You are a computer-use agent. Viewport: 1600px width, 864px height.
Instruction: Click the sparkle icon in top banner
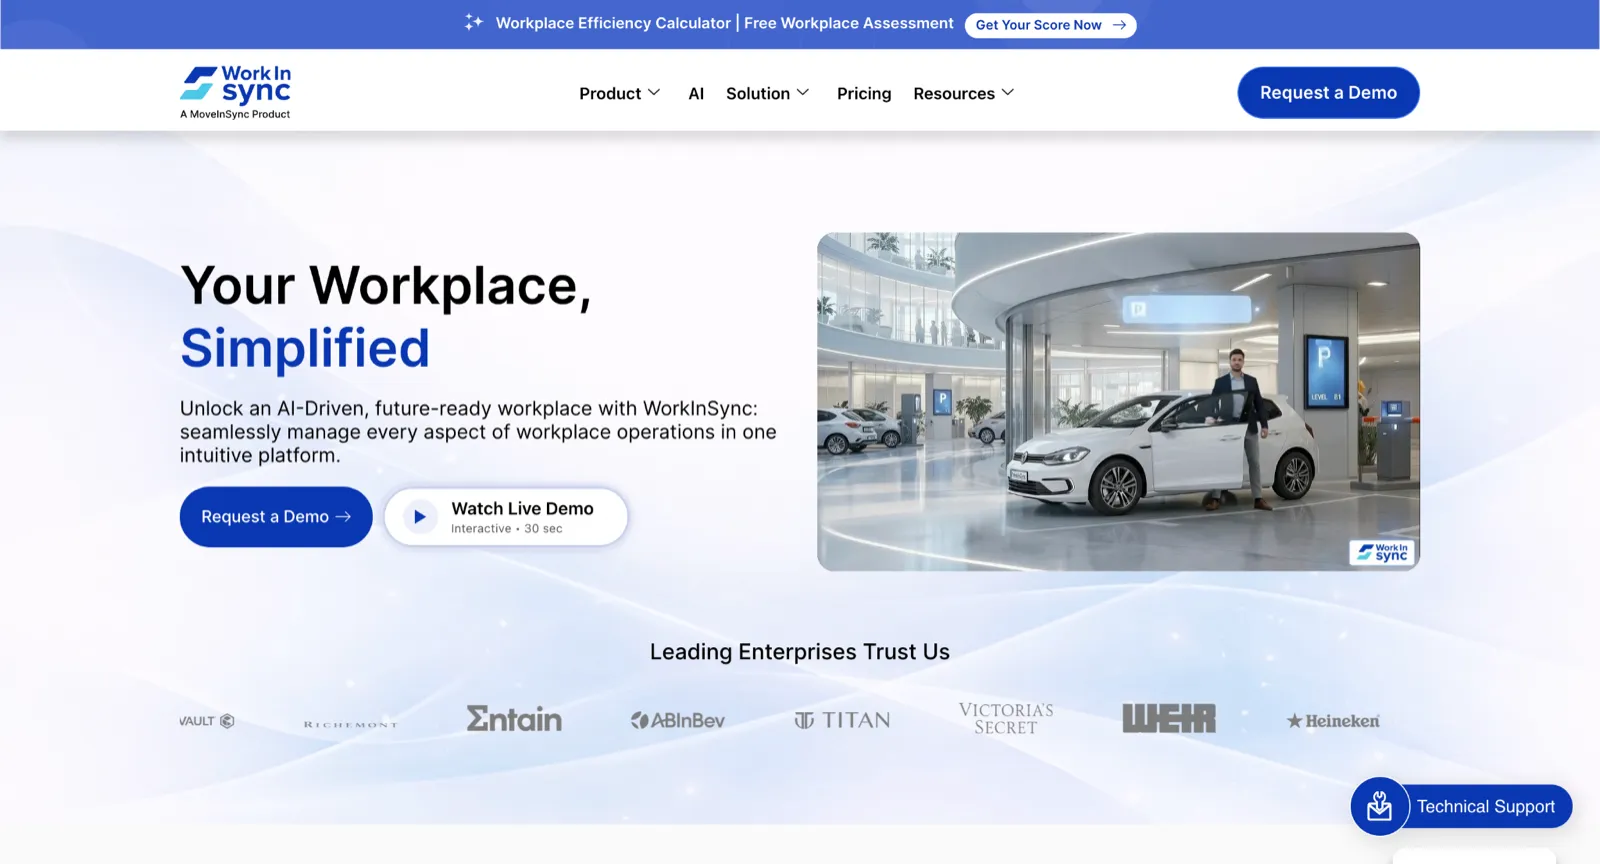click(474, 22)
